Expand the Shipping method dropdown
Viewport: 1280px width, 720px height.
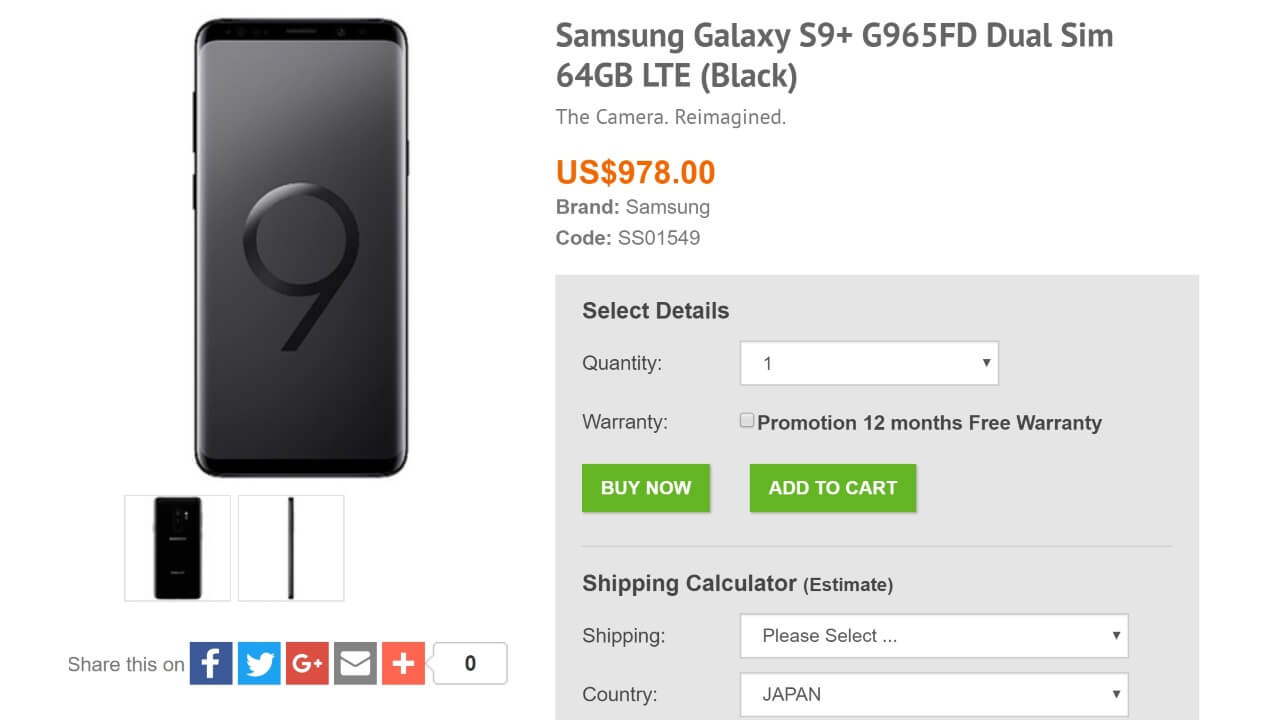click(934, 636)
